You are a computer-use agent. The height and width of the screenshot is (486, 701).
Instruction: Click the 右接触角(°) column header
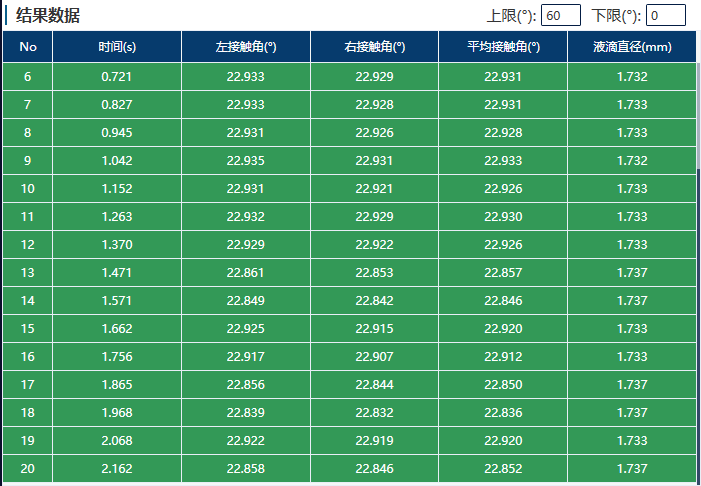[x=374, y=47]
